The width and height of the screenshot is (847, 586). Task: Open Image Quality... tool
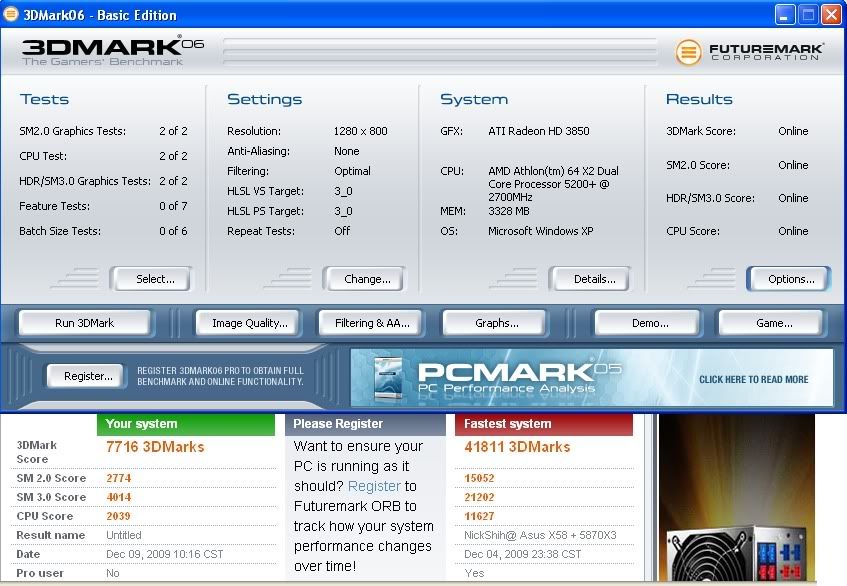248,323
